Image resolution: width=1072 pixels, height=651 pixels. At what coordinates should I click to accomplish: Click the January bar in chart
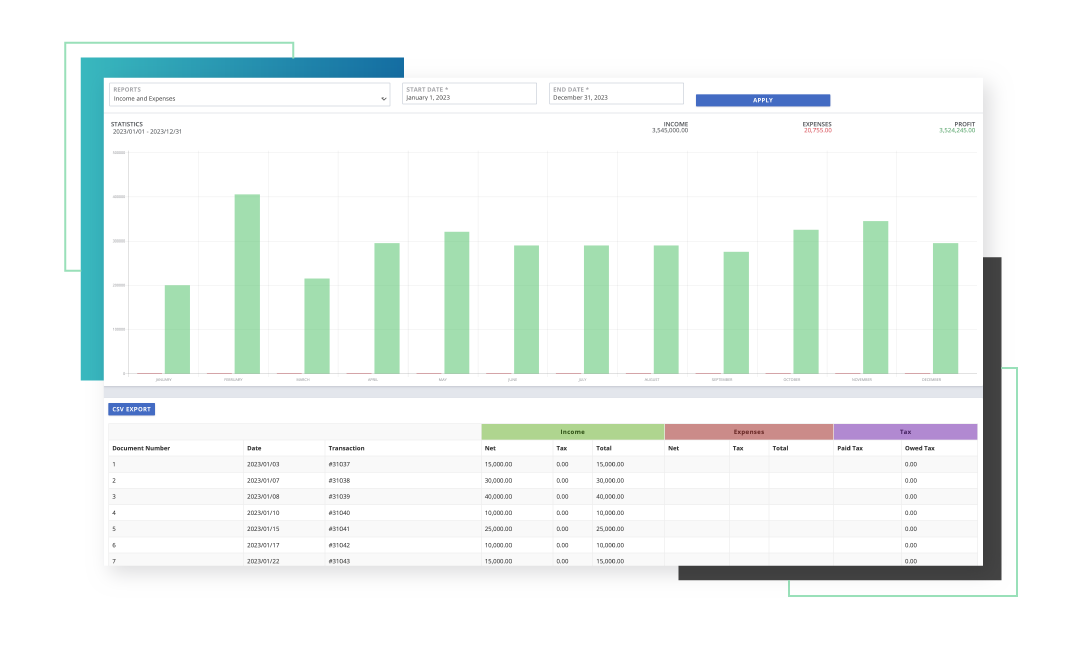pyautogui.click(x=177, y=329)
